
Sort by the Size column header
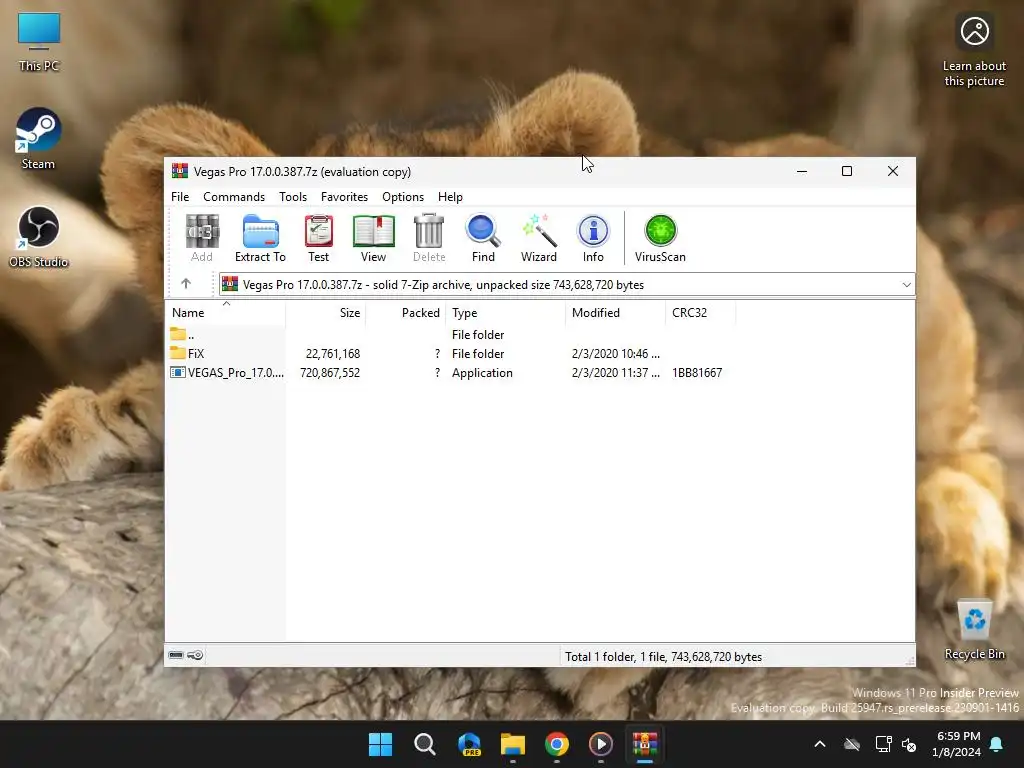click(326, 313)
